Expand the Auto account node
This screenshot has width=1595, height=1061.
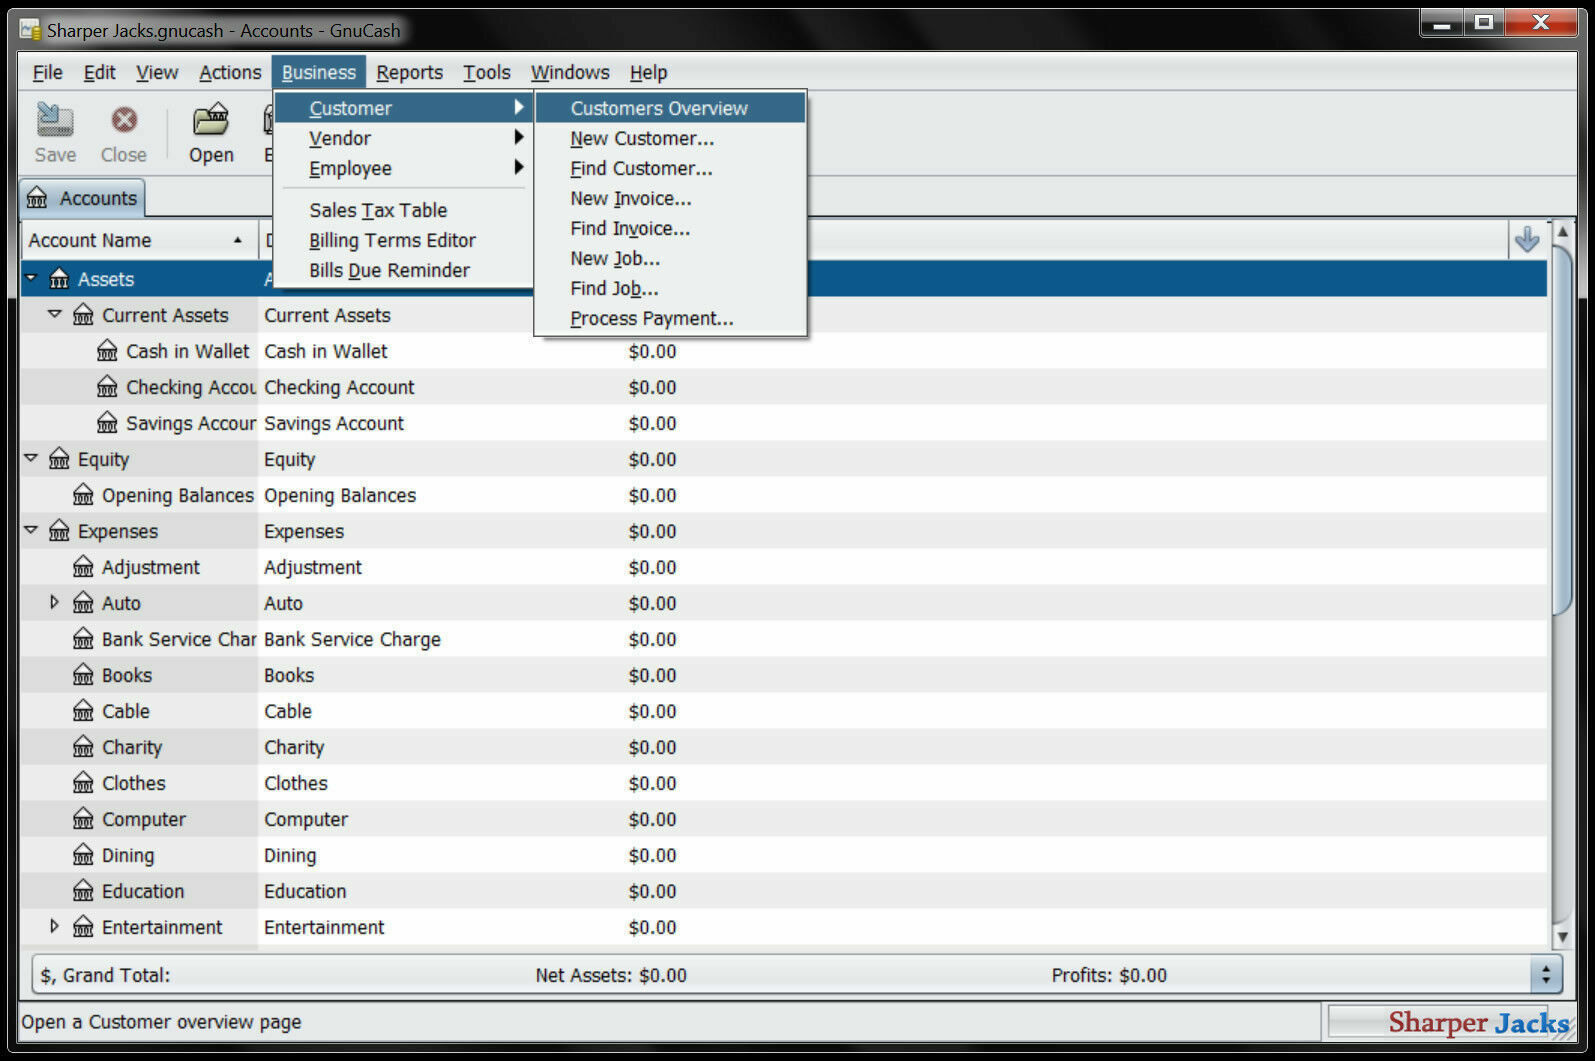55,602
